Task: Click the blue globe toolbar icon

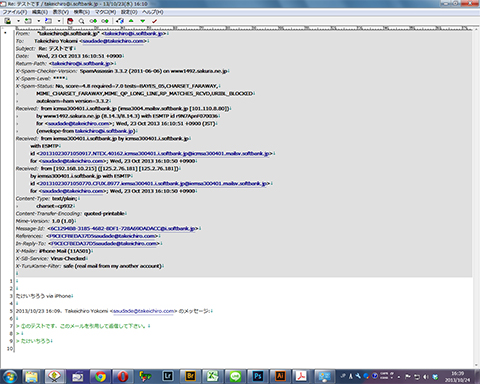Action: pyautogui.click(x=120, y=21)
